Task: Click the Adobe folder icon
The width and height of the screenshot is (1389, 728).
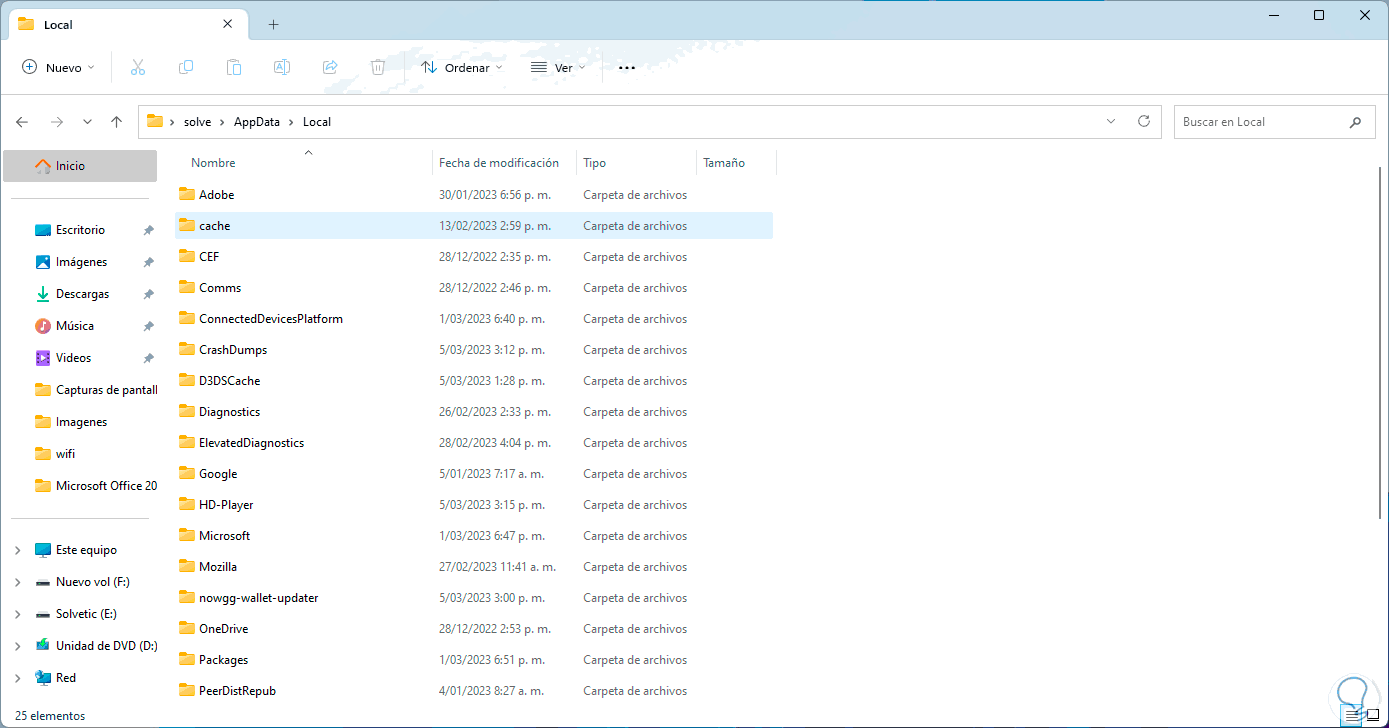Action: 187,194
